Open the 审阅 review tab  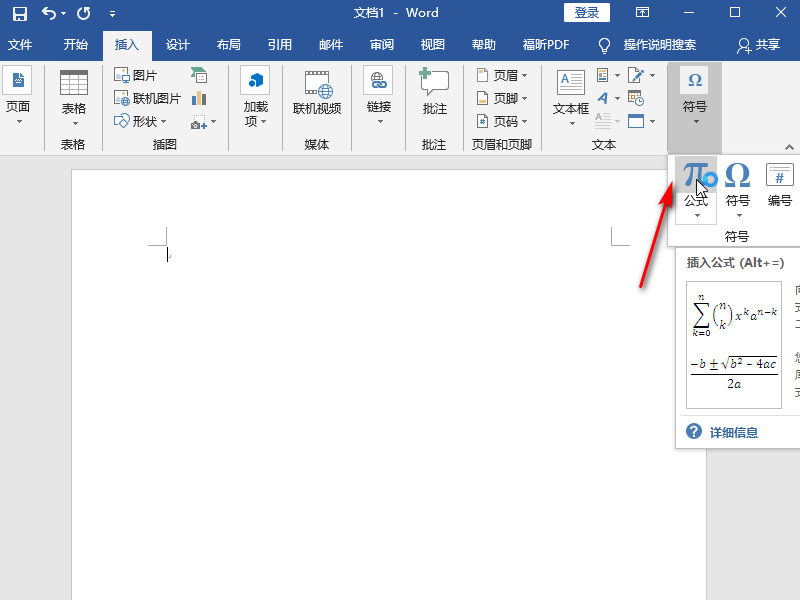(x=381, y=45)
